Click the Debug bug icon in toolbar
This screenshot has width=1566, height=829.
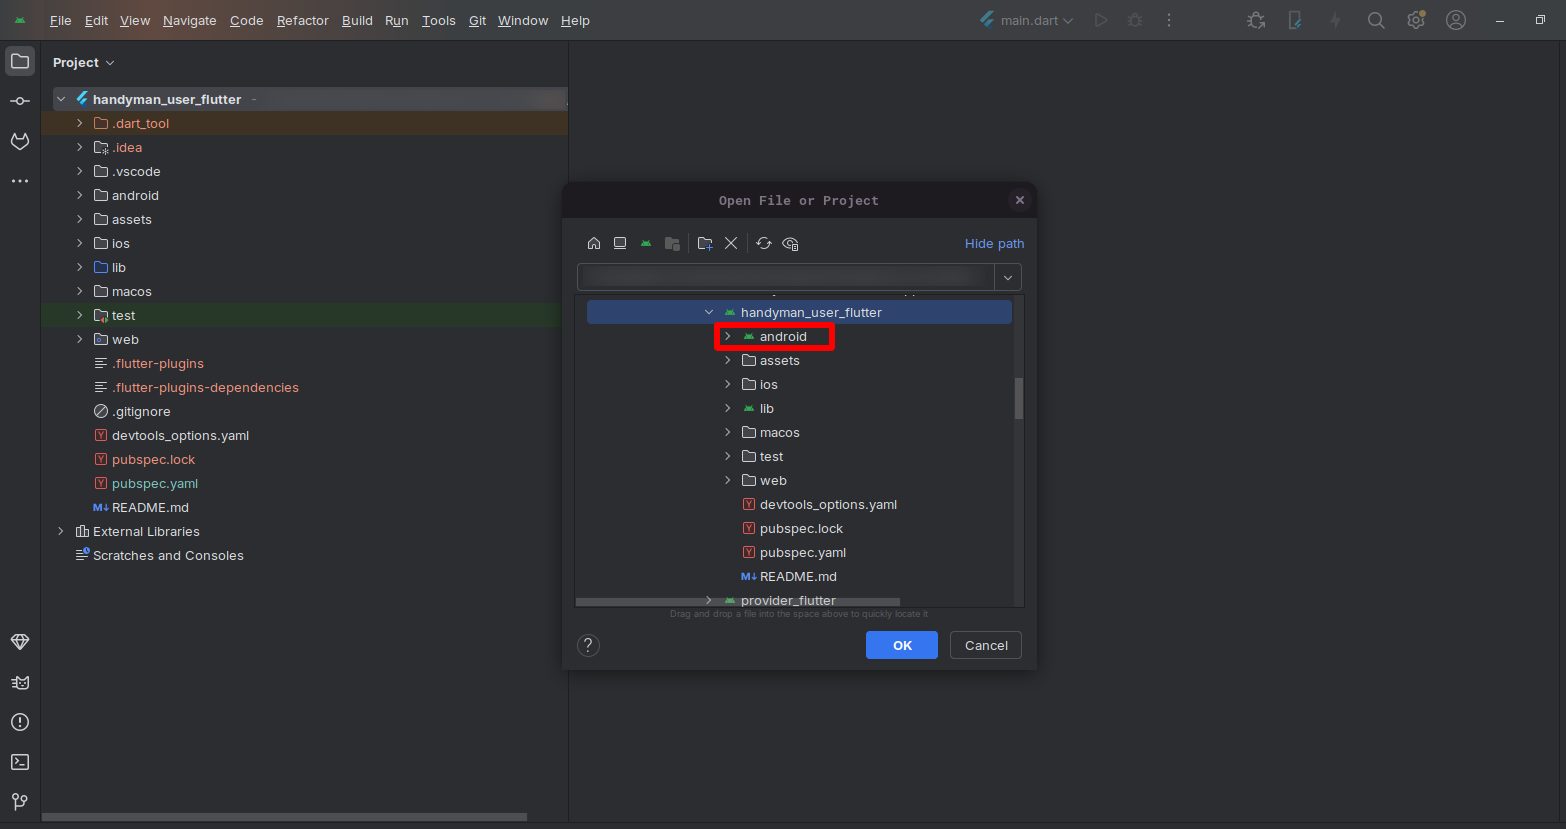[1135, 20]
